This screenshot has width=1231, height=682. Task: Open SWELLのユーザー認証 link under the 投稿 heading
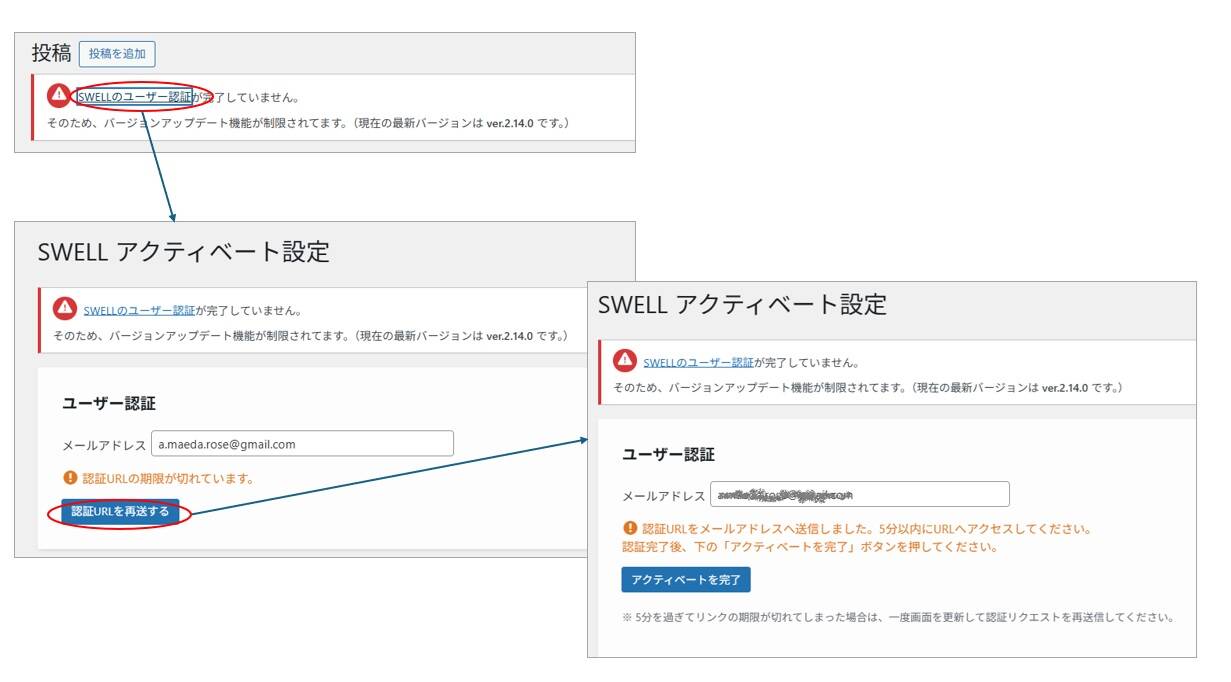[135, 98]
